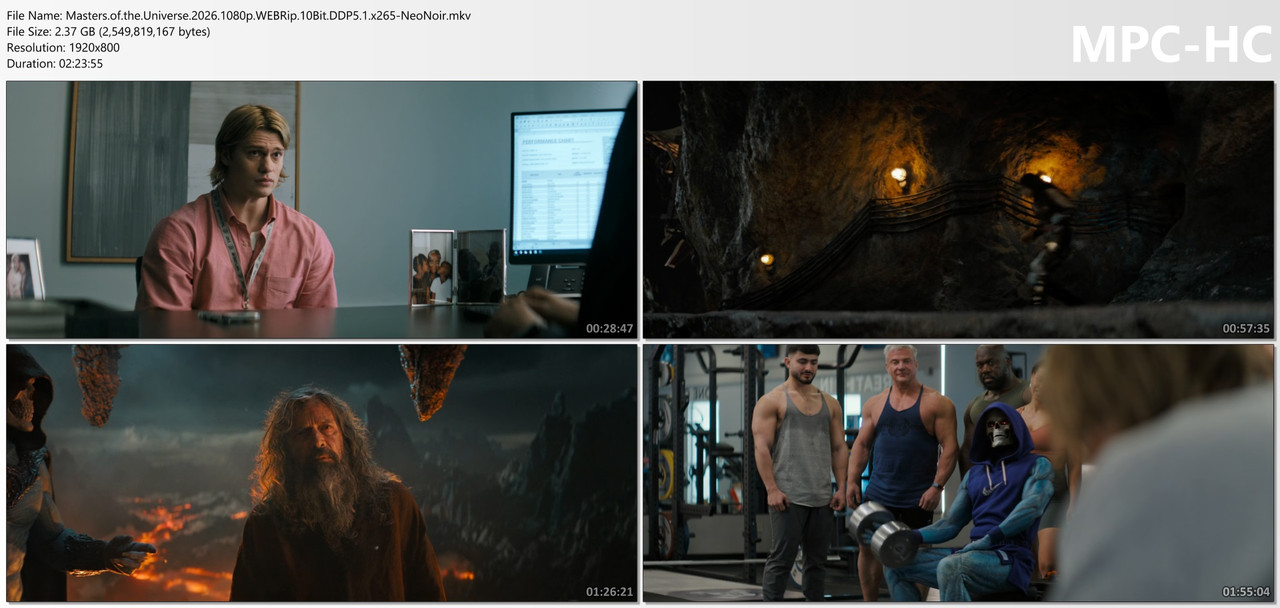Click the 00:57:35 timestamp label
The height and width of the screenshot is (608, 1280).
(x=1246, y=328)
